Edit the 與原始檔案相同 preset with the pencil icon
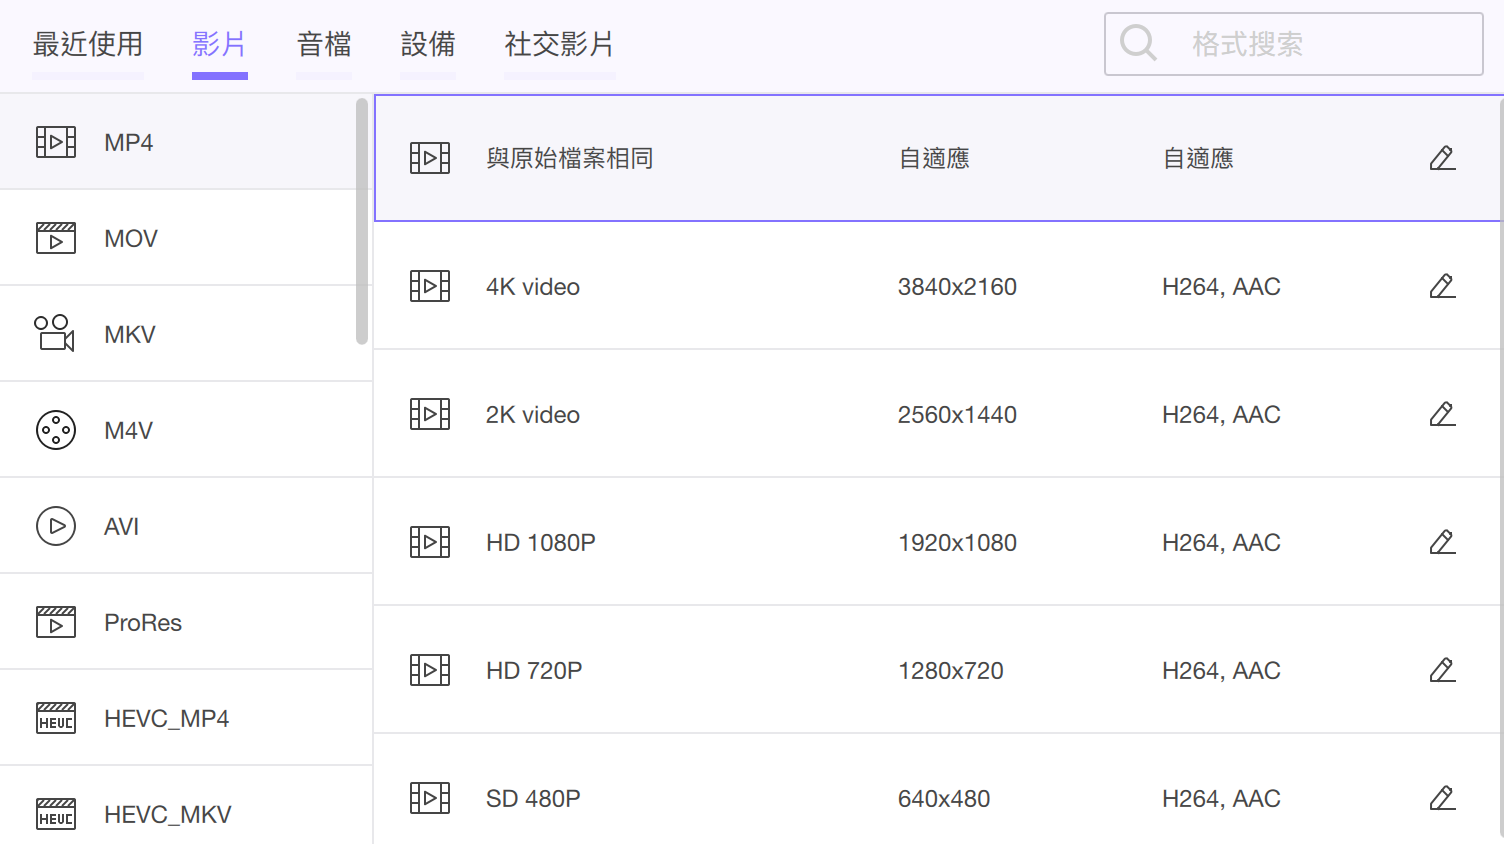1504x844 pixels. 1442,158
